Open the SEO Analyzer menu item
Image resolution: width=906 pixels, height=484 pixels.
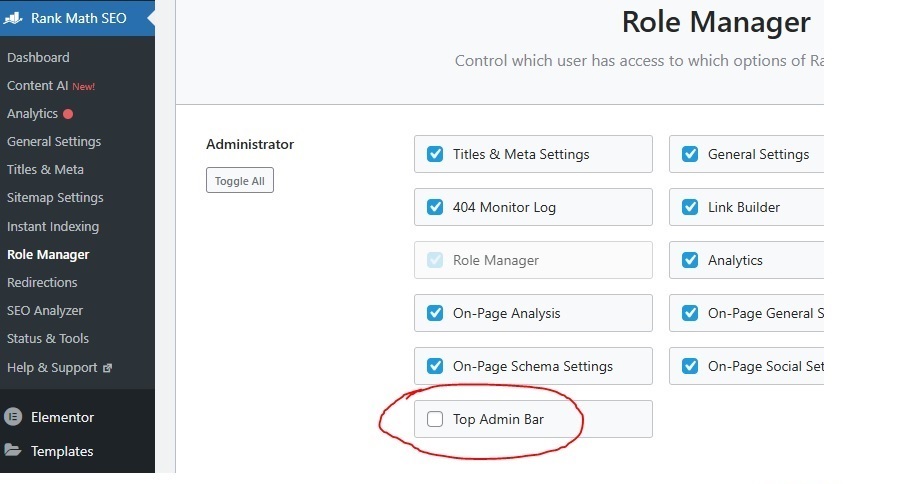coord(45,311)
